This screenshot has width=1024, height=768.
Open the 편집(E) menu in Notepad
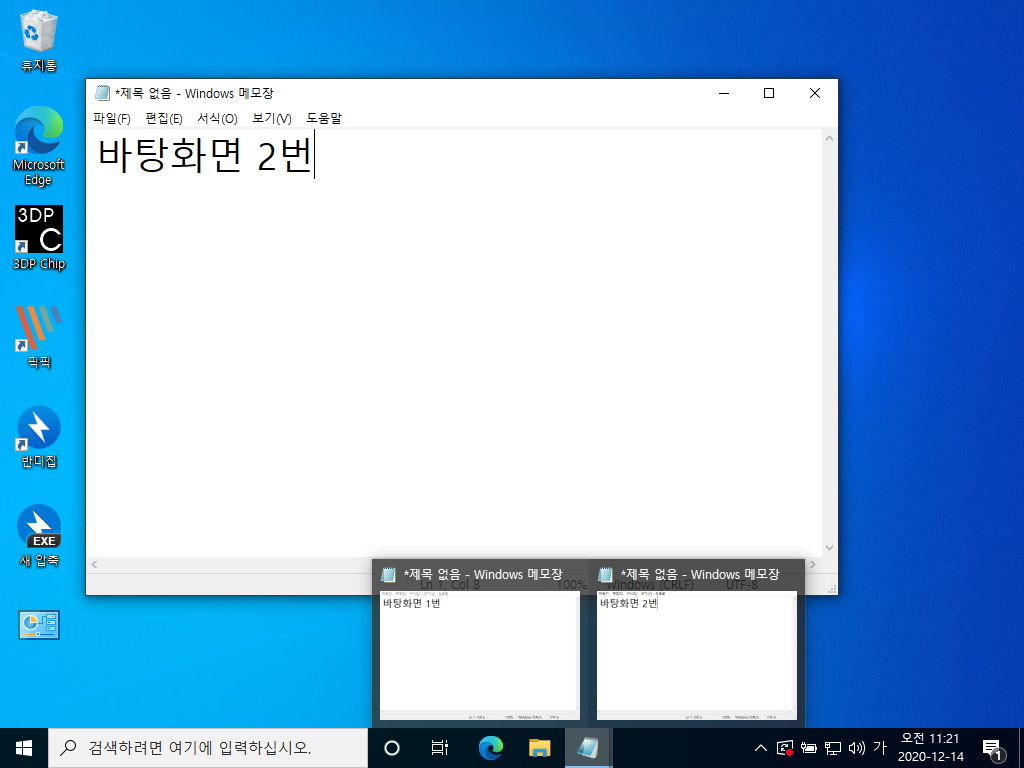point(163,118)
